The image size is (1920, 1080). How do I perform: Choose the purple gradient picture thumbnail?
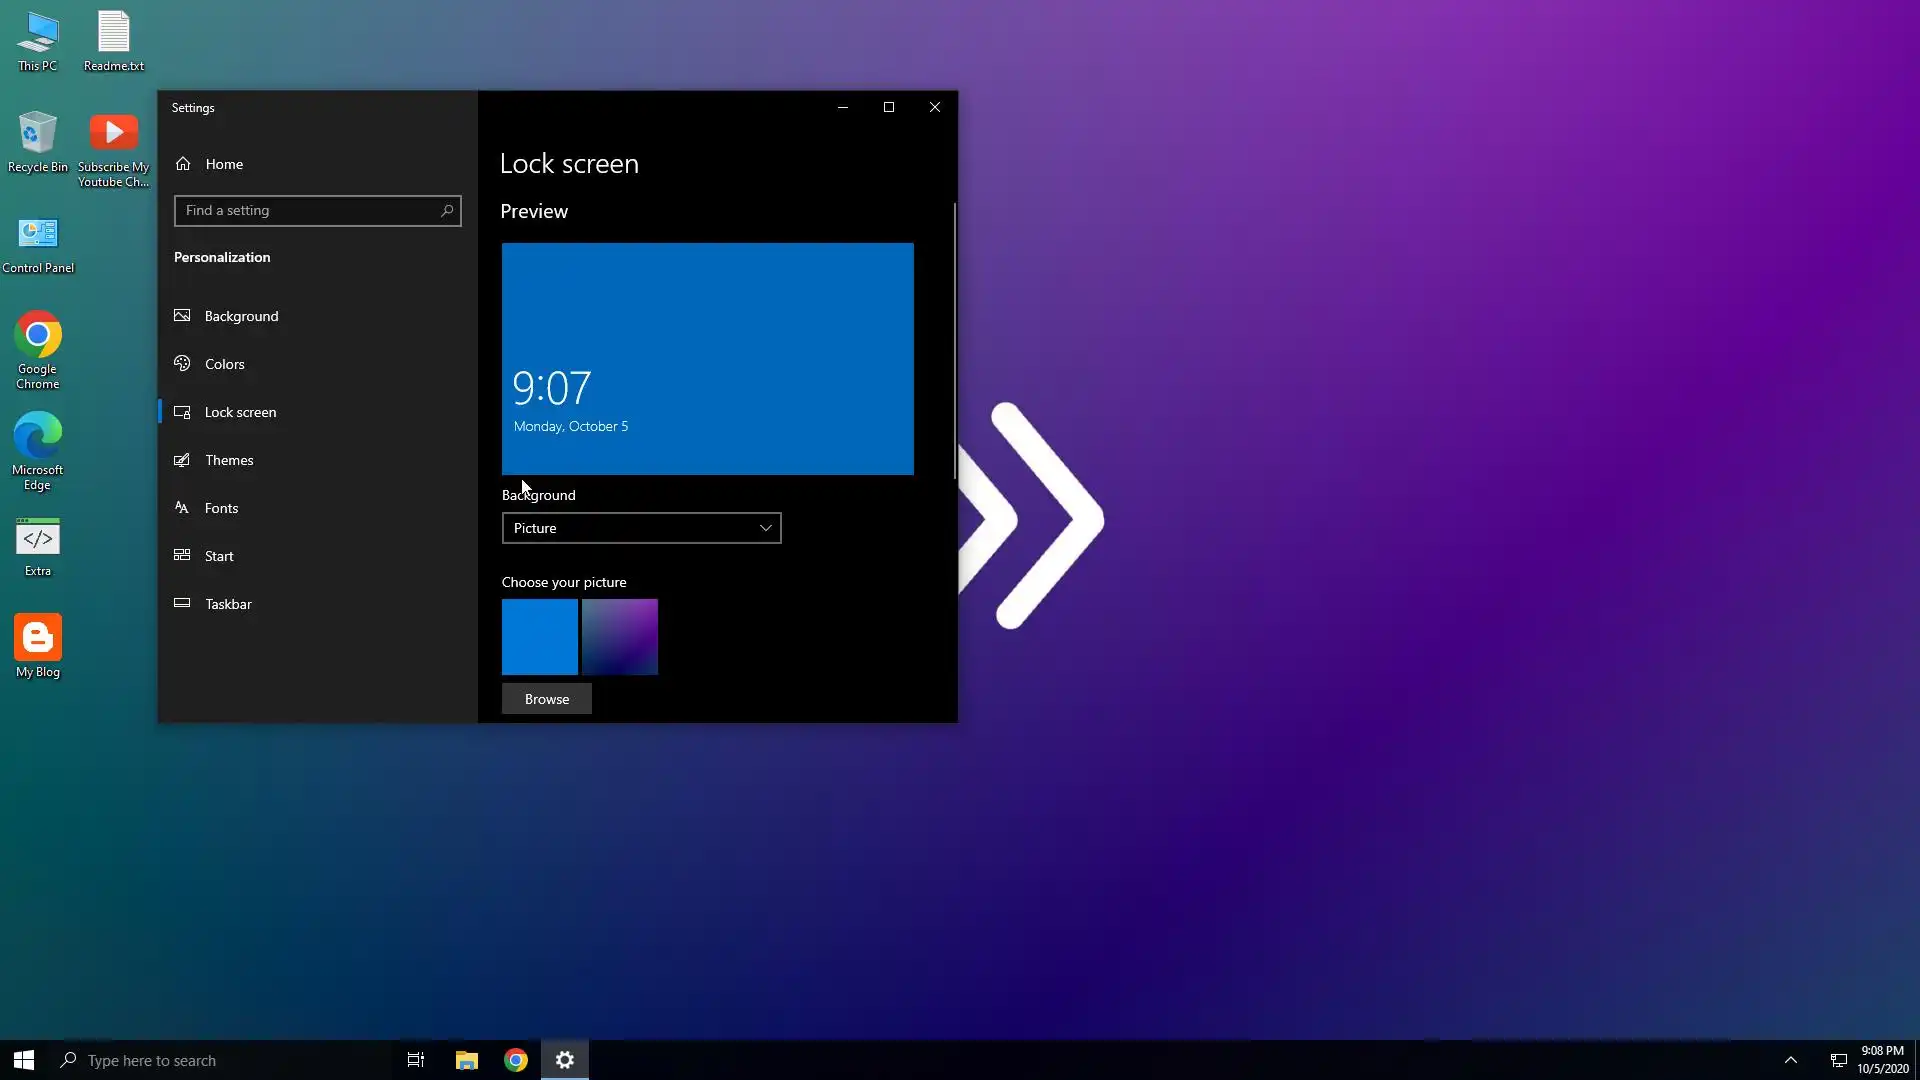click(x=620, y=637)
